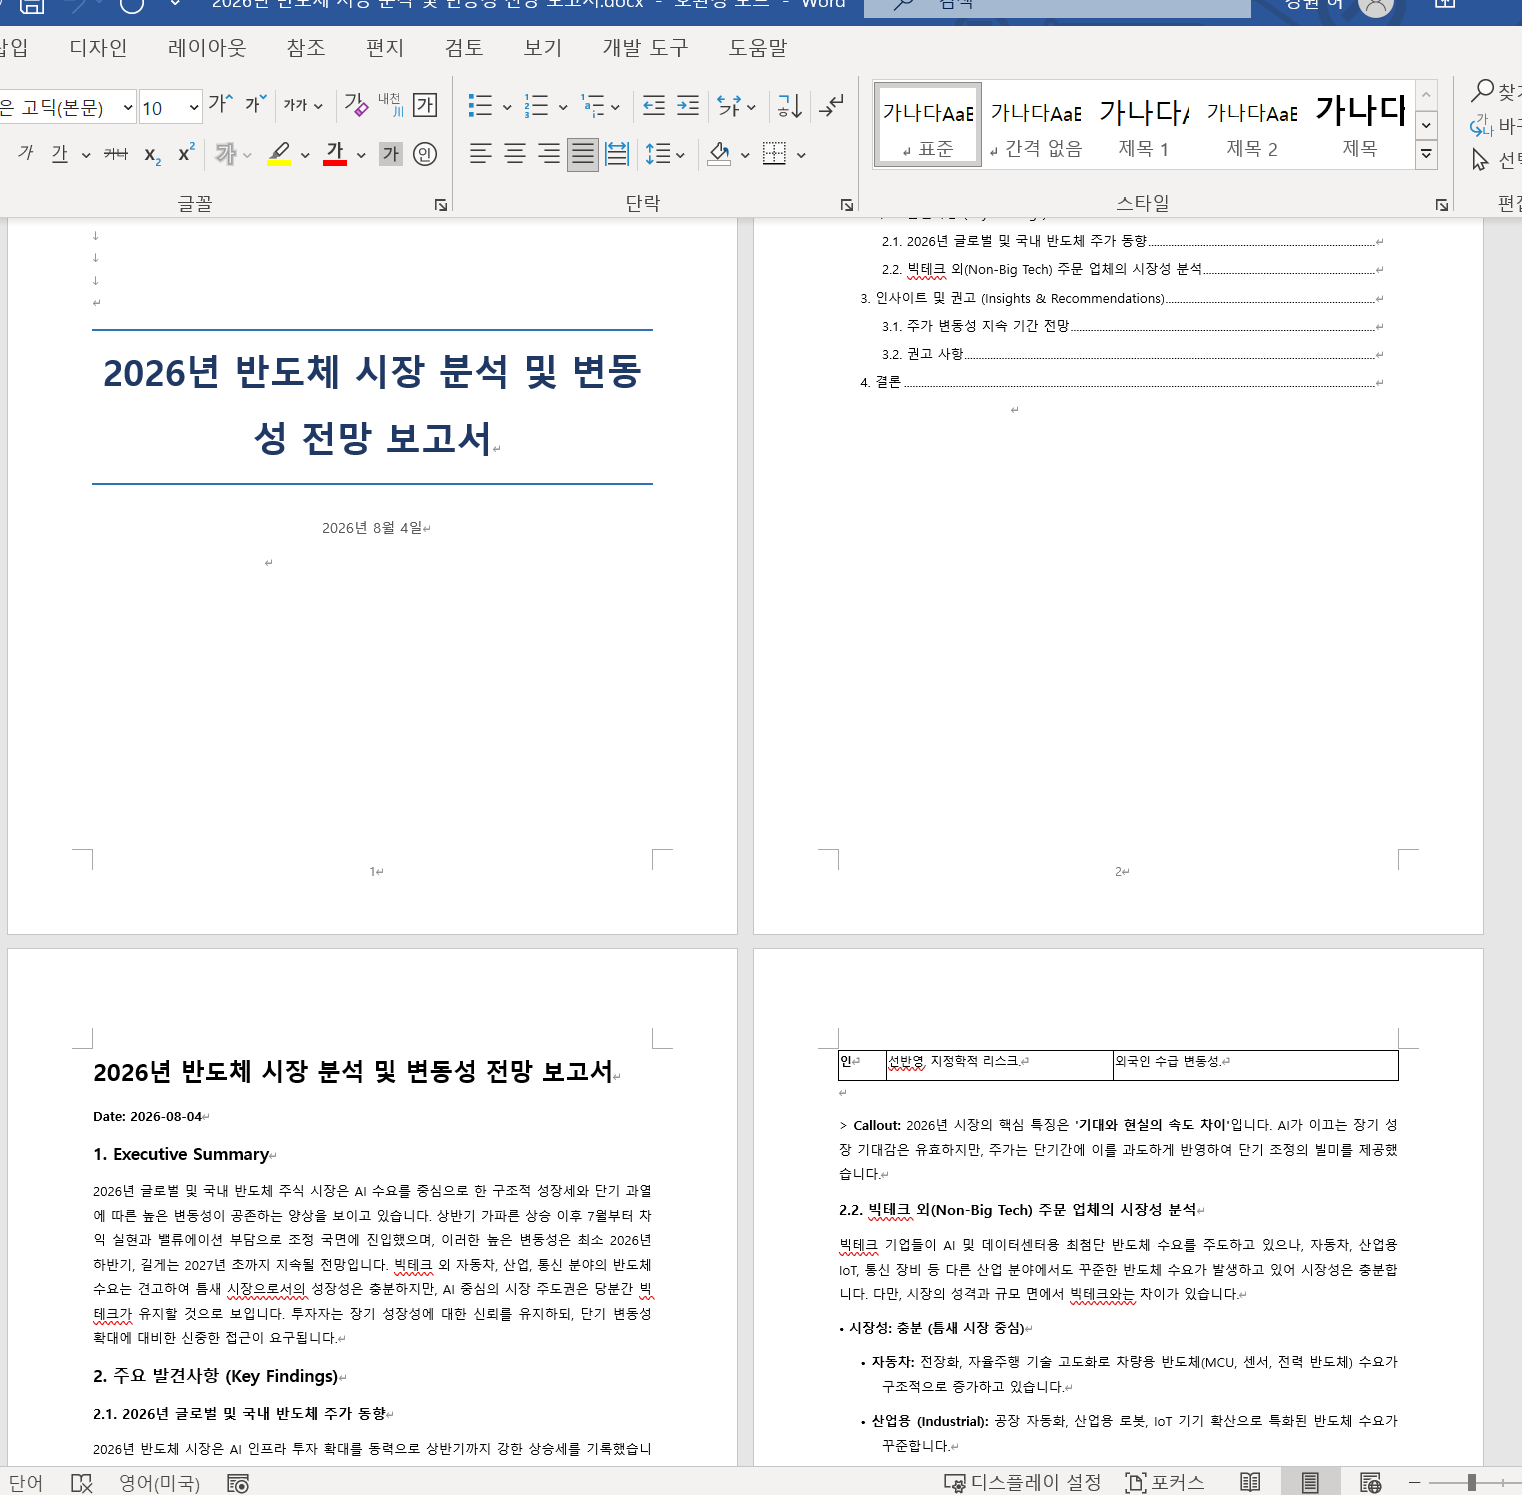Open the phonetic guide tool
This screenshot has height=1495, width=1522.
[x=390, y=105]
